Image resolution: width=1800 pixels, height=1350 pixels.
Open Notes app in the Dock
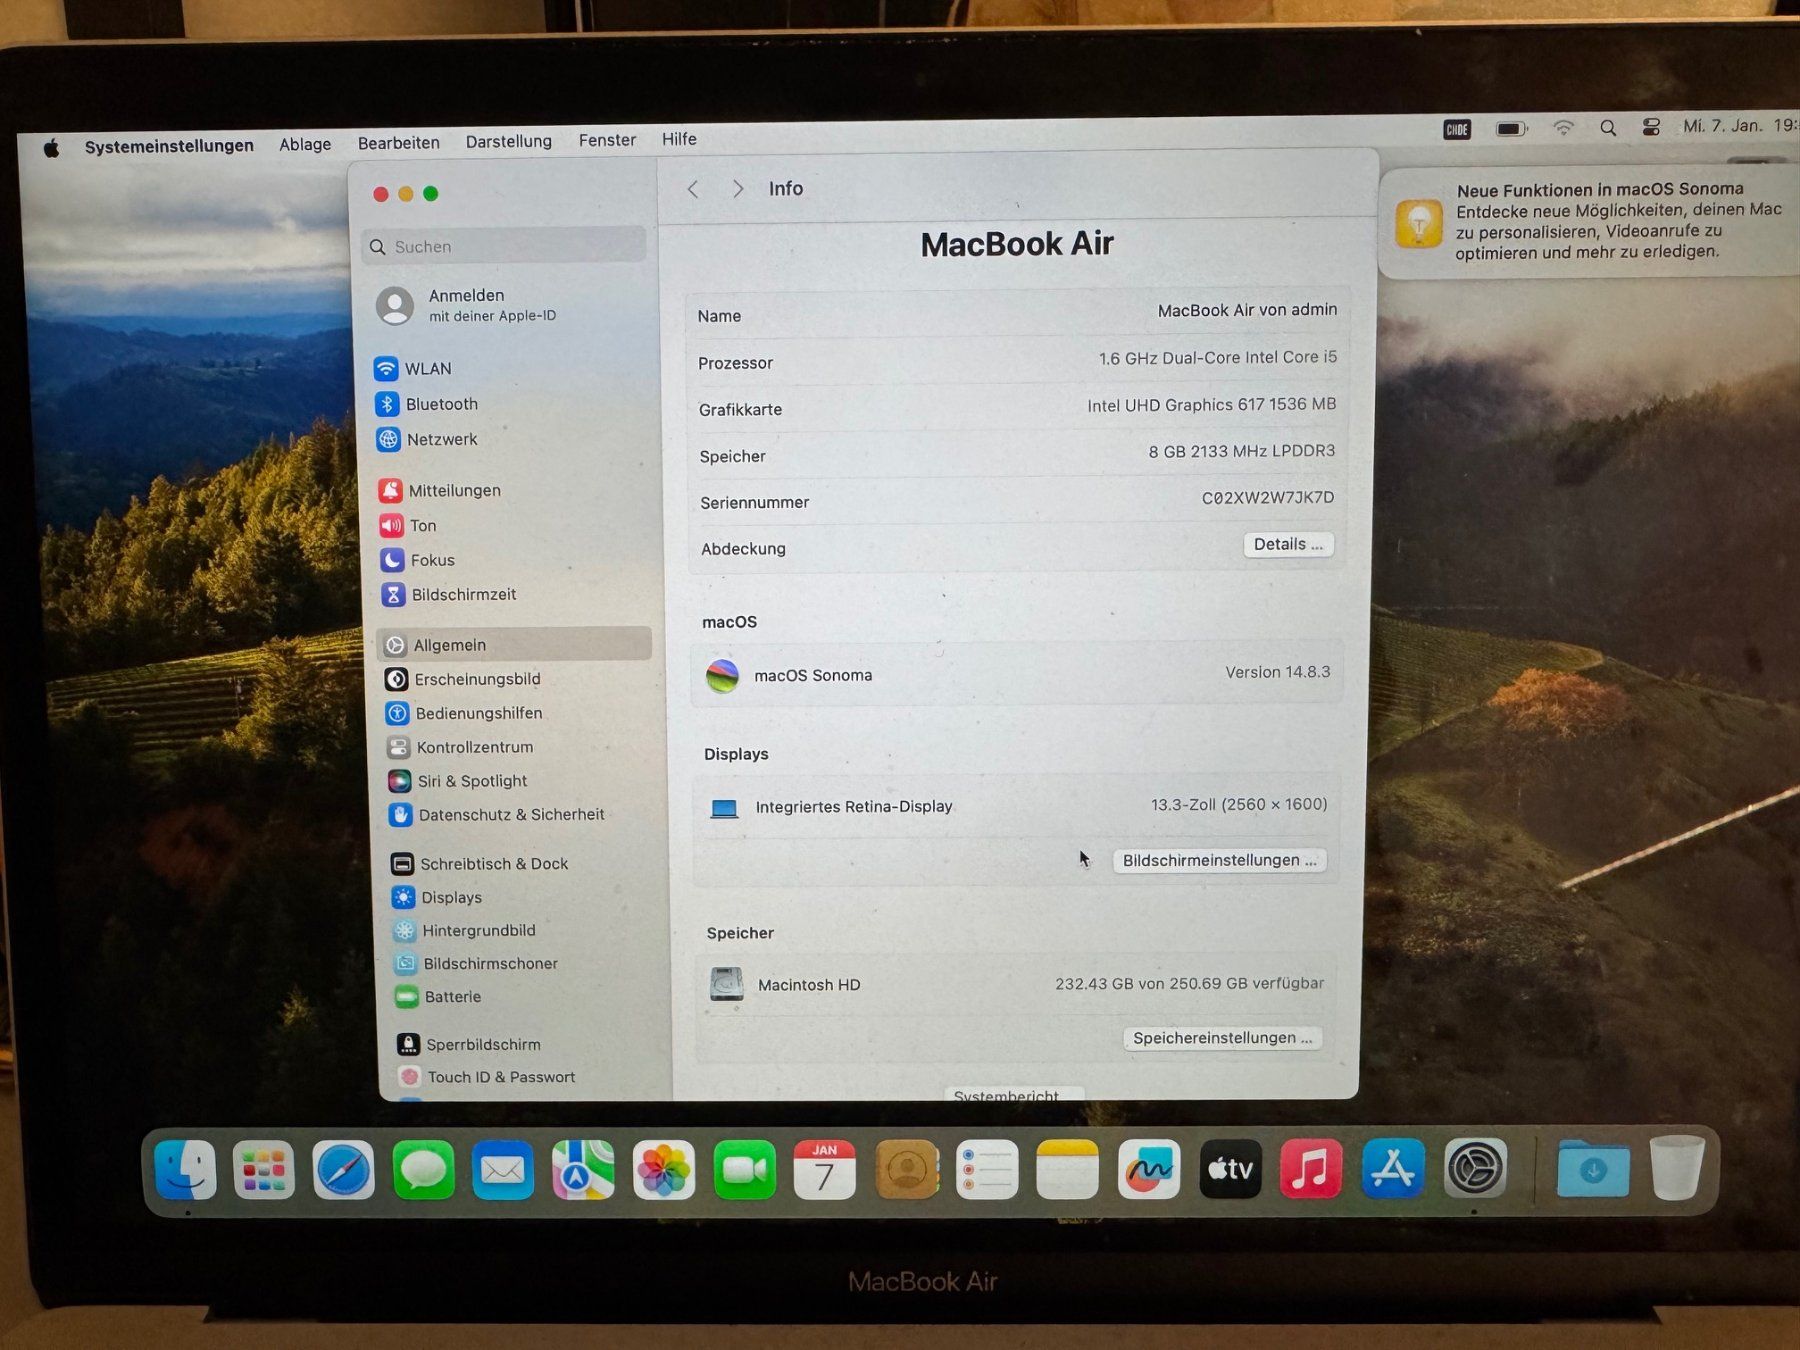[x=1068, y=1169]
